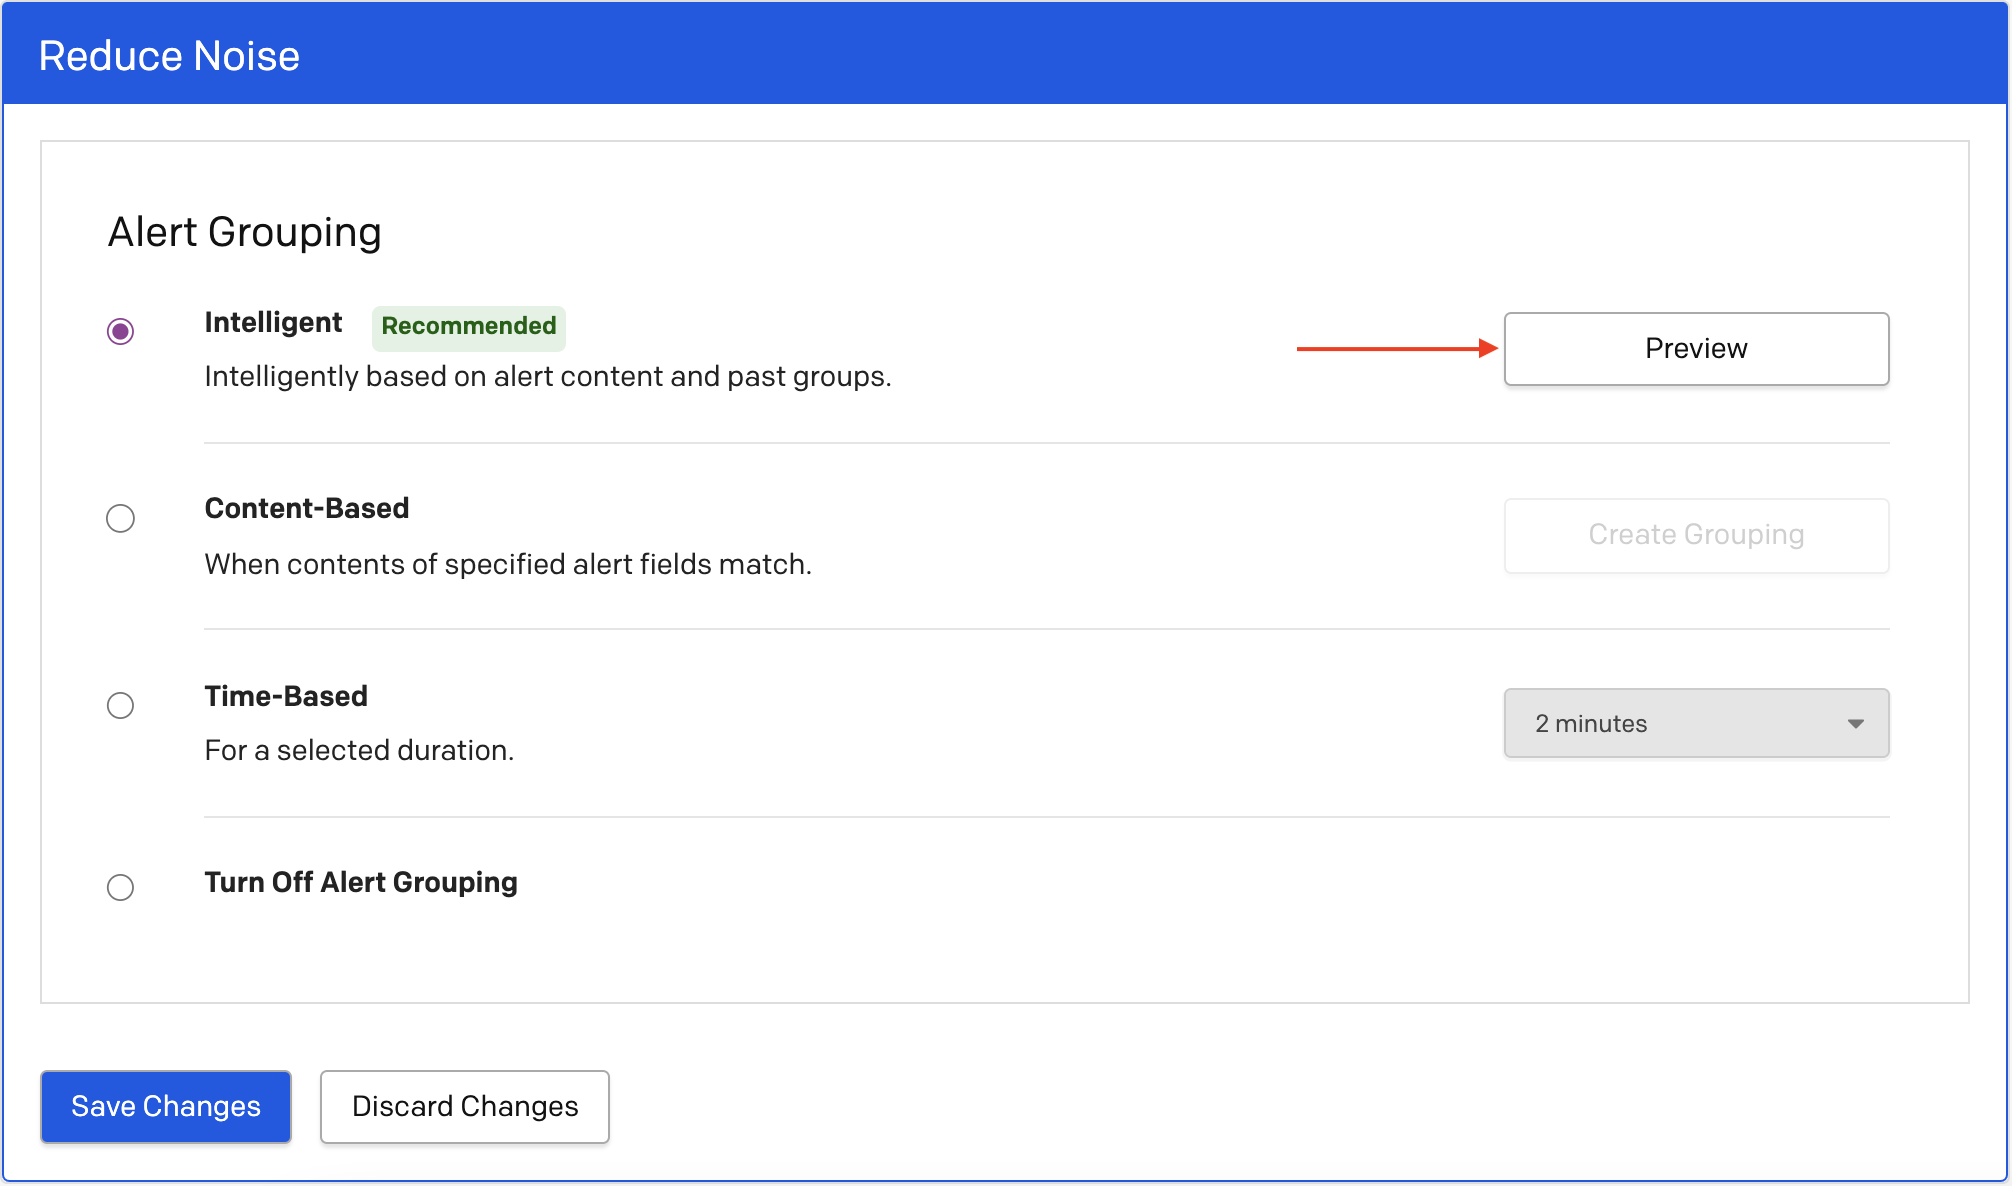Viewport: 2012px width, 1186px height.
Task: Click the dropdown arrow on the duration selector
Action: (x=1856, y=723)
